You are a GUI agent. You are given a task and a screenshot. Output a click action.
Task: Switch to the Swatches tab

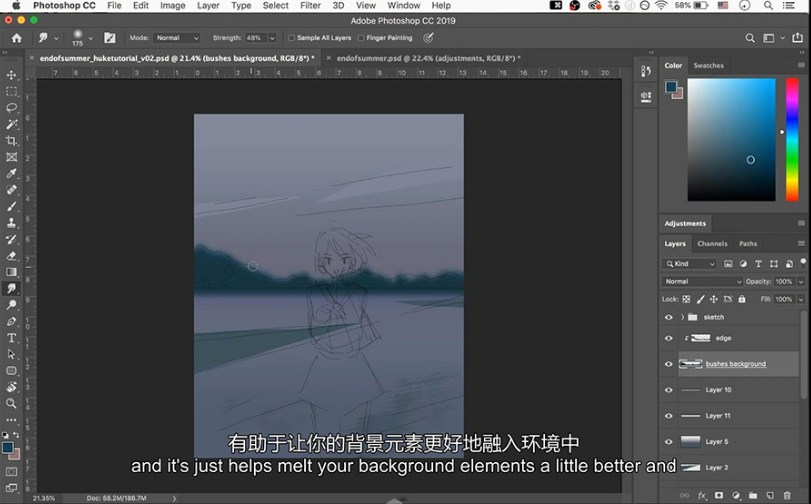(708, 66)
